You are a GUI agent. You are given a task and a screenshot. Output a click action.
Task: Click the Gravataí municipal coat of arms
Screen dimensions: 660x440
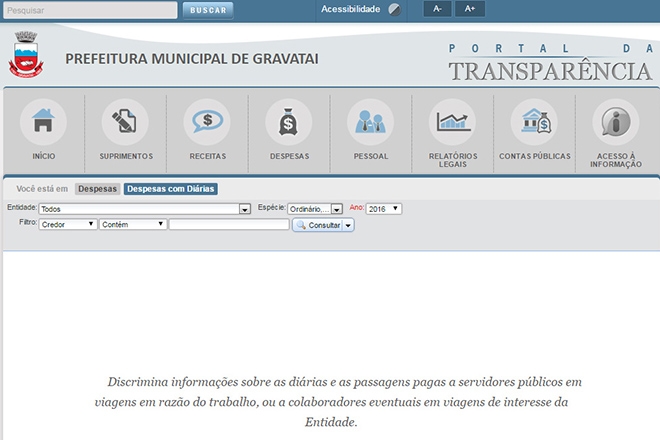click(24, 55)
